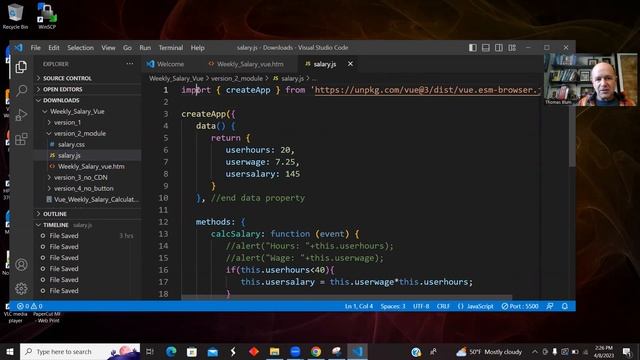This screenshot has height=360, width=640.
Task: Open the Accounts menu icon
Action: tap(21, 264)
